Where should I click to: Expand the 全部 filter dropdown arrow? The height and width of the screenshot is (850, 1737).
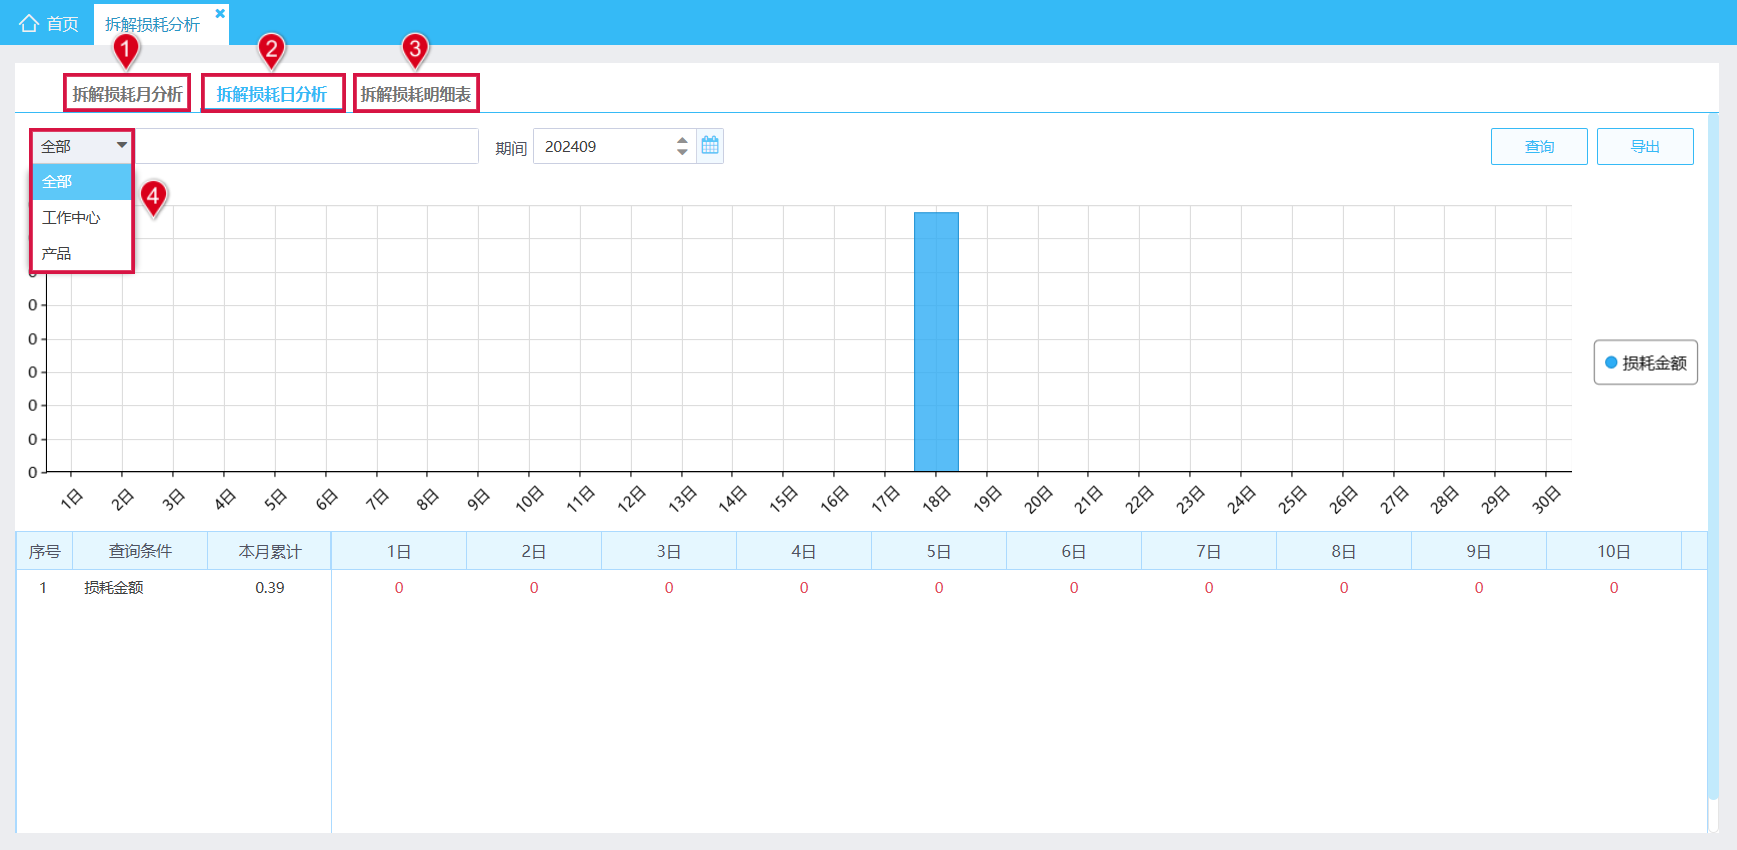tap(121, 146)
